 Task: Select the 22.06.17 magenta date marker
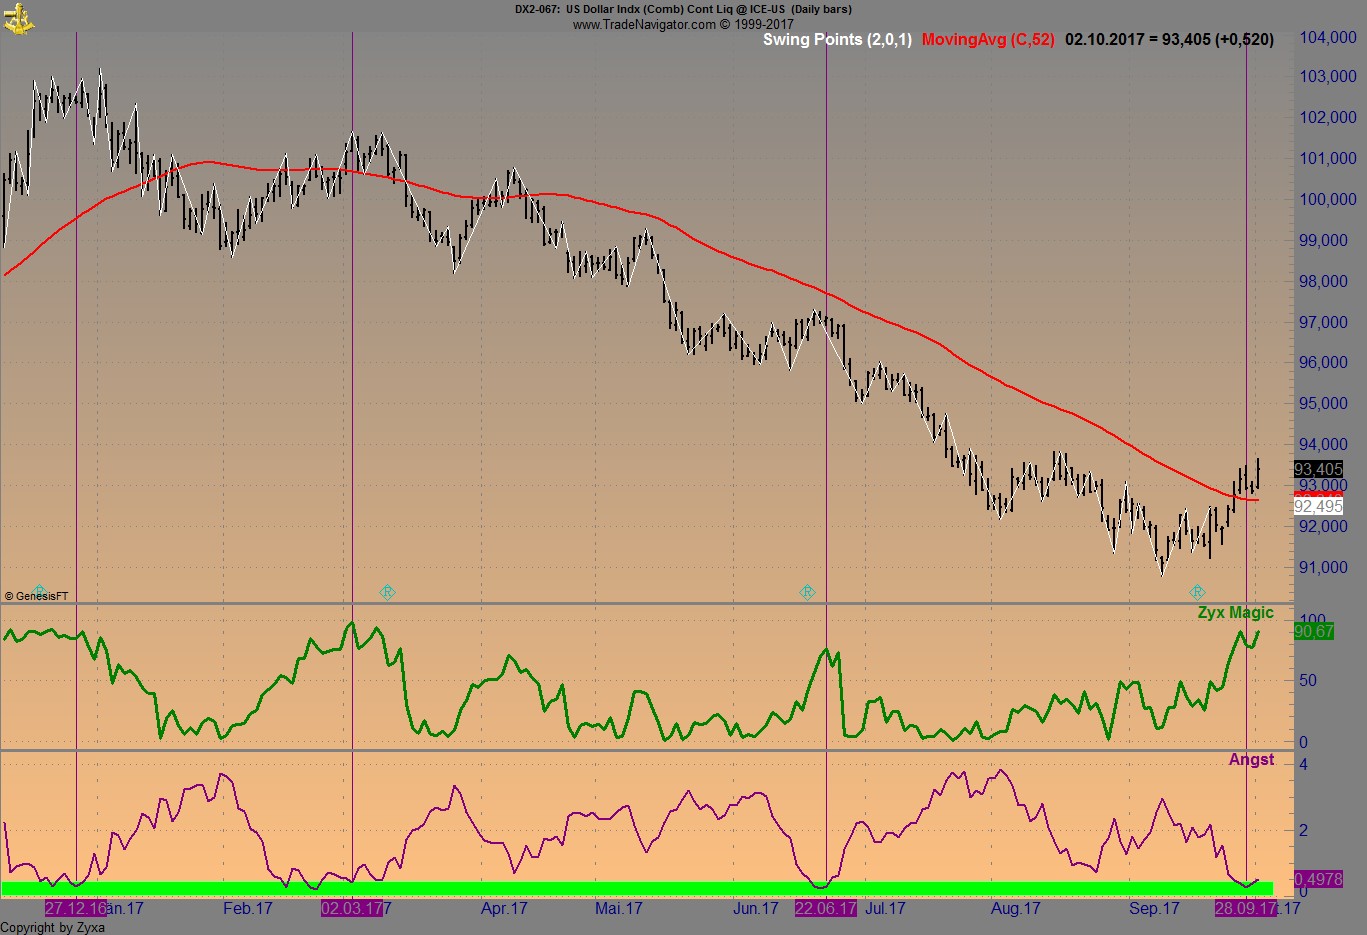tap(825, 909)
